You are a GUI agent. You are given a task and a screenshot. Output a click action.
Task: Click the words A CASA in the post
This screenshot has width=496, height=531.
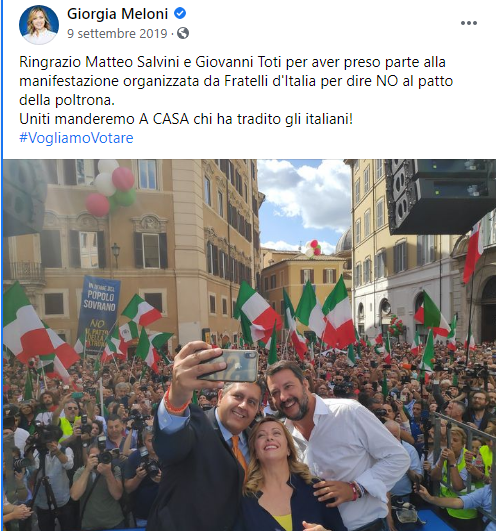click(x=164, y=119)
